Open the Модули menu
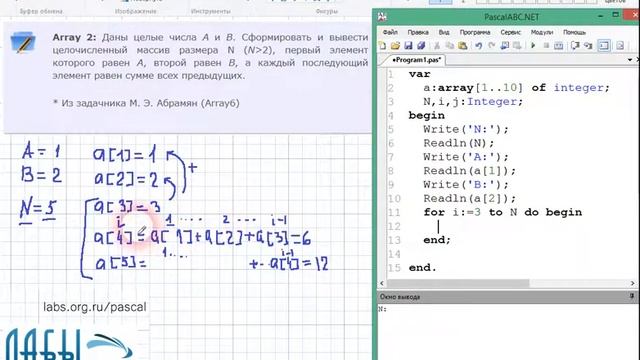Screen dimensions: 640x360 542,32
